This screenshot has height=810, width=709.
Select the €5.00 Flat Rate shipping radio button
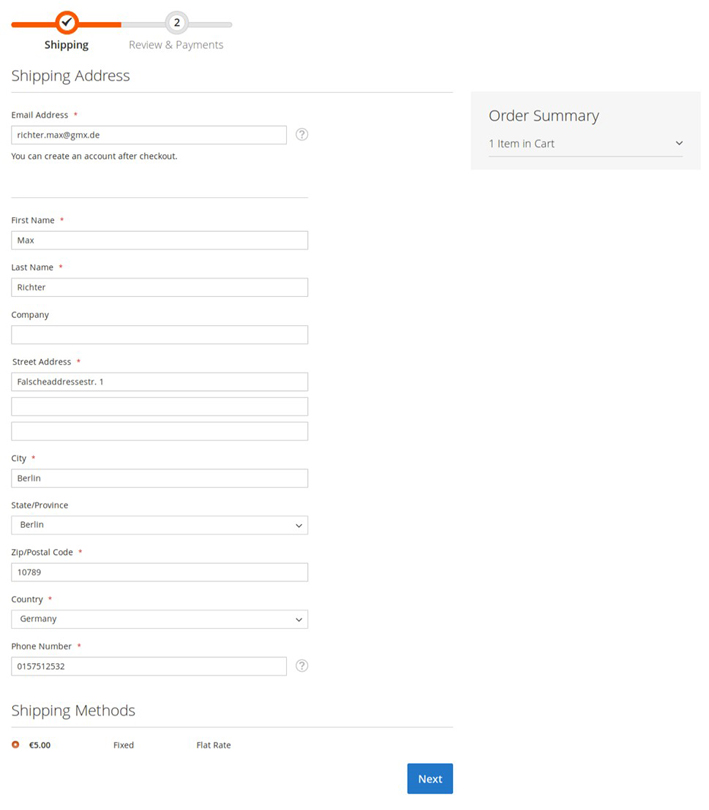15,745
